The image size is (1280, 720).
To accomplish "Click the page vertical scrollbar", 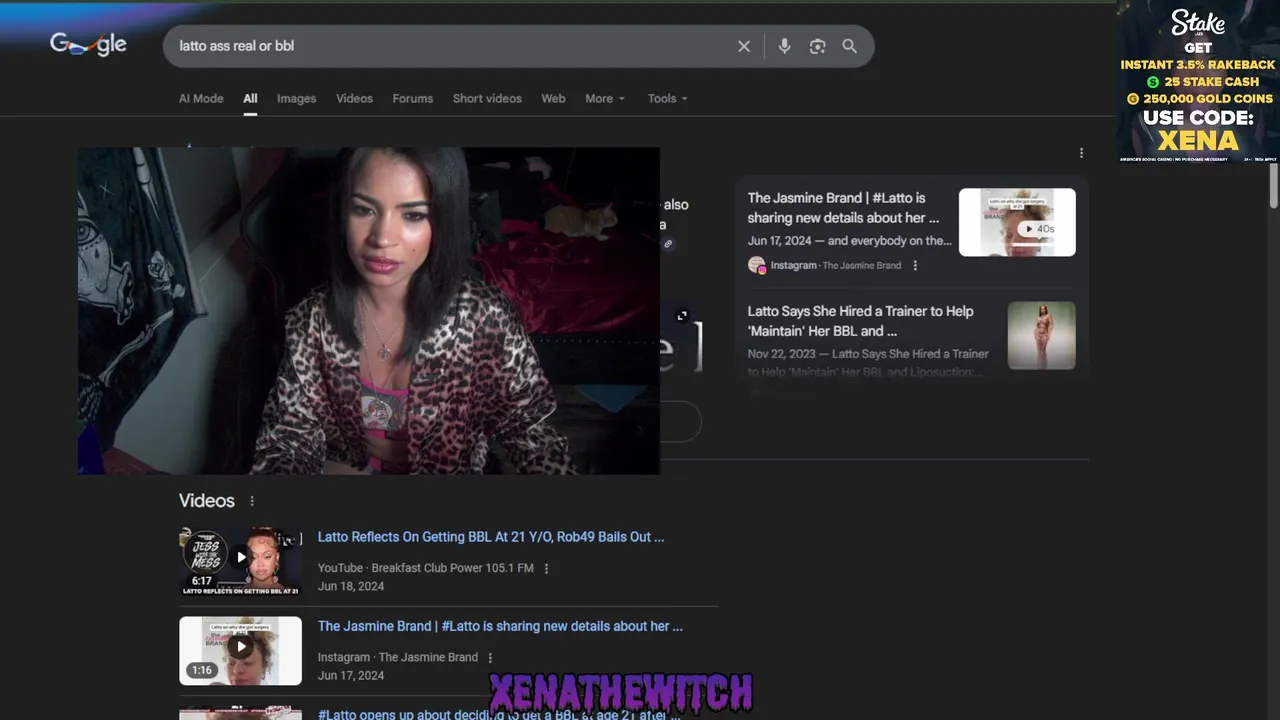I will click(1274, 186).
